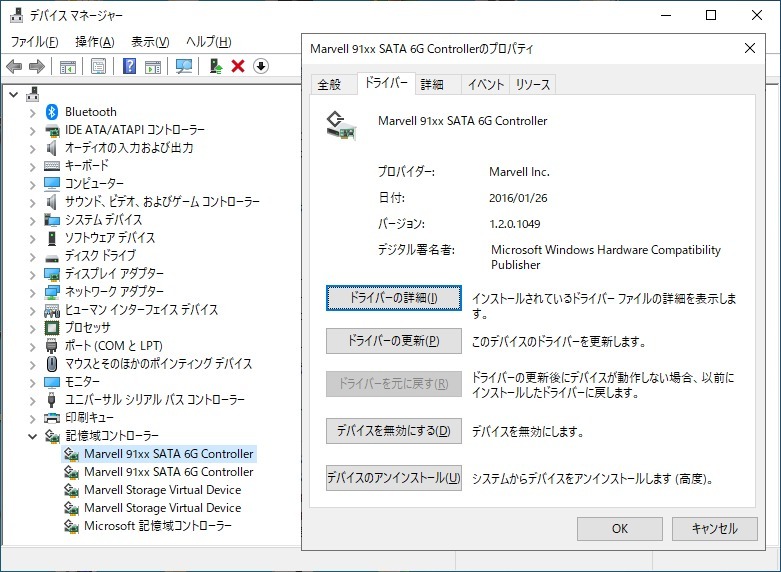Click the Microsoft Windows Hardware Compatibility Publisher text
The height and width of the screenshot is (572, 781).
(606, 257)
